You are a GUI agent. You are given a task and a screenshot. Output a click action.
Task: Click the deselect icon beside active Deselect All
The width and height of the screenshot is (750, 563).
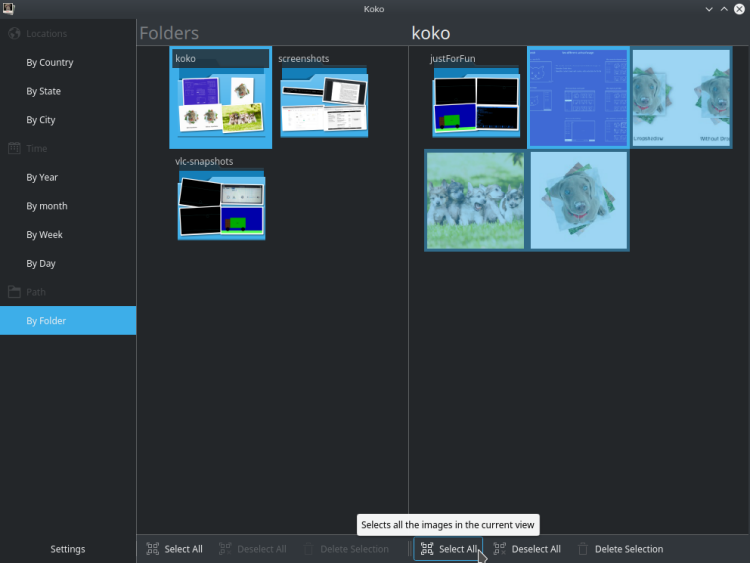coord(499,549)
